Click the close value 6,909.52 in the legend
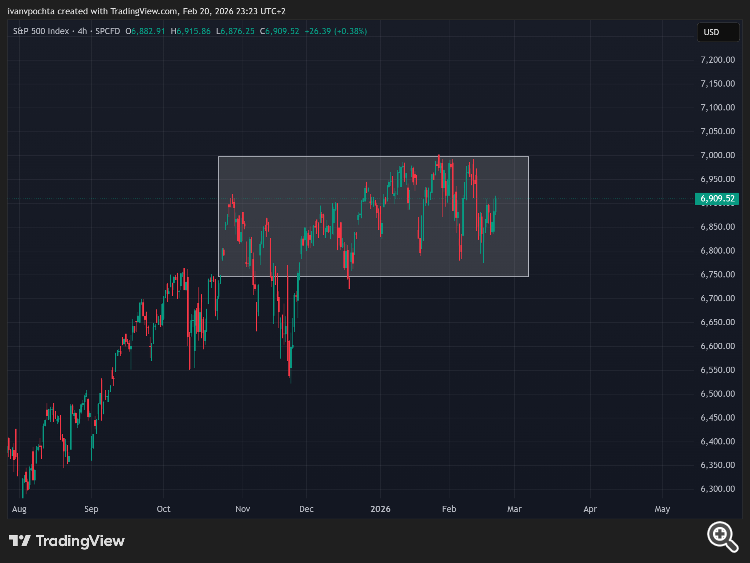 pos(282,31)
